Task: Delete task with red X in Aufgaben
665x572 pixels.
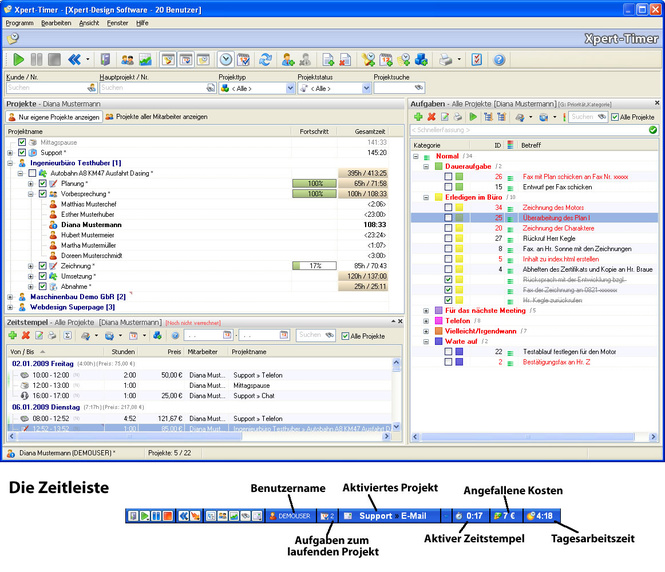Action: click(432, 117)
